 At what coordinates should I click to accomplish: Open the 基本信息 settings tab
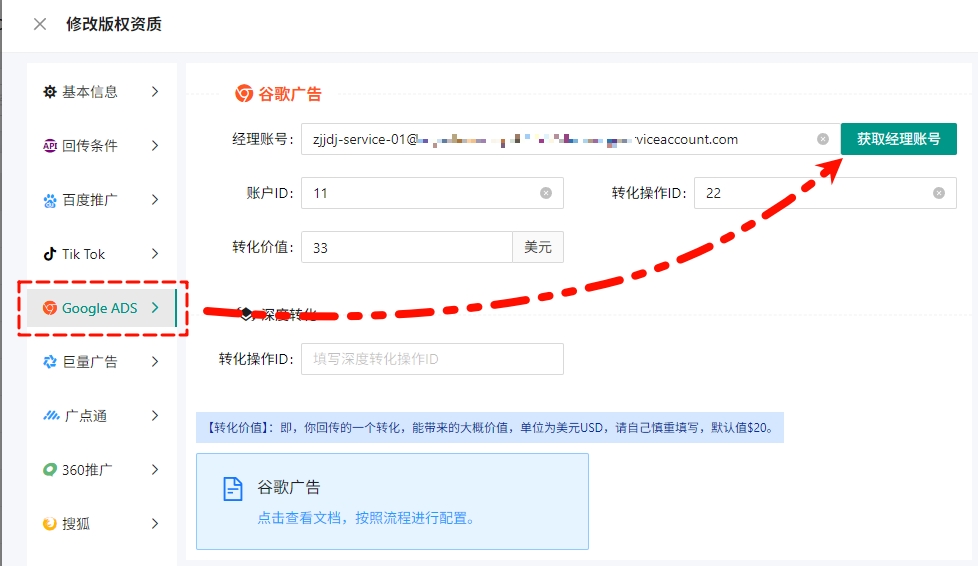pos(90,92)
